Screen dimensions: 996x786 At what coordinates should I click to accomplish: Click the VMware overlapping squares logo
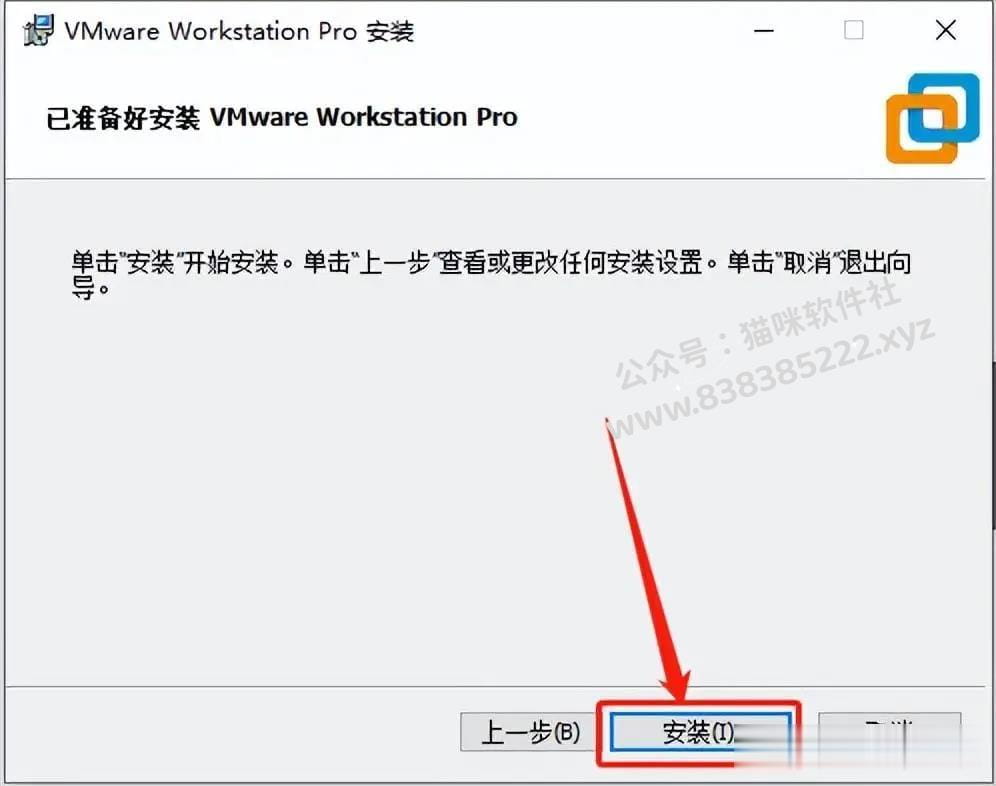[x=933, y=118]
